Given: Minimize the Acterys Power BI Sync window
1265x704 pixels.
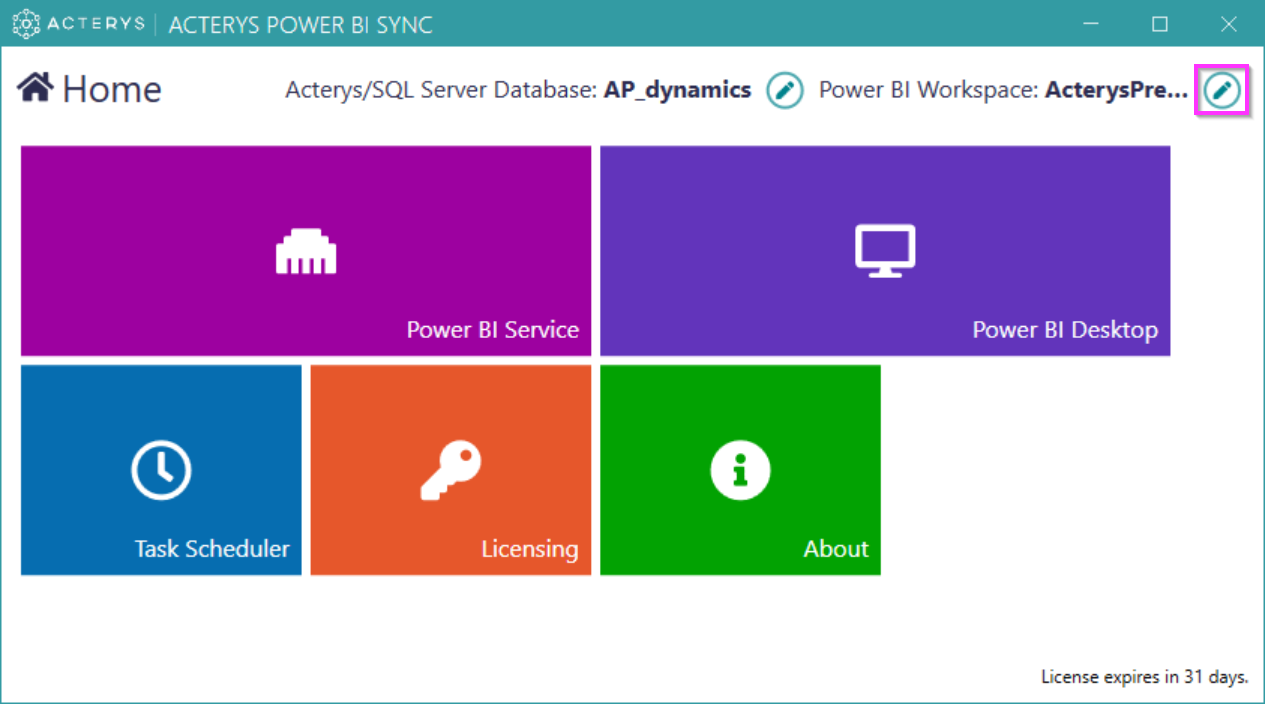Looking at the screenshot, I should pos(1091,24).
